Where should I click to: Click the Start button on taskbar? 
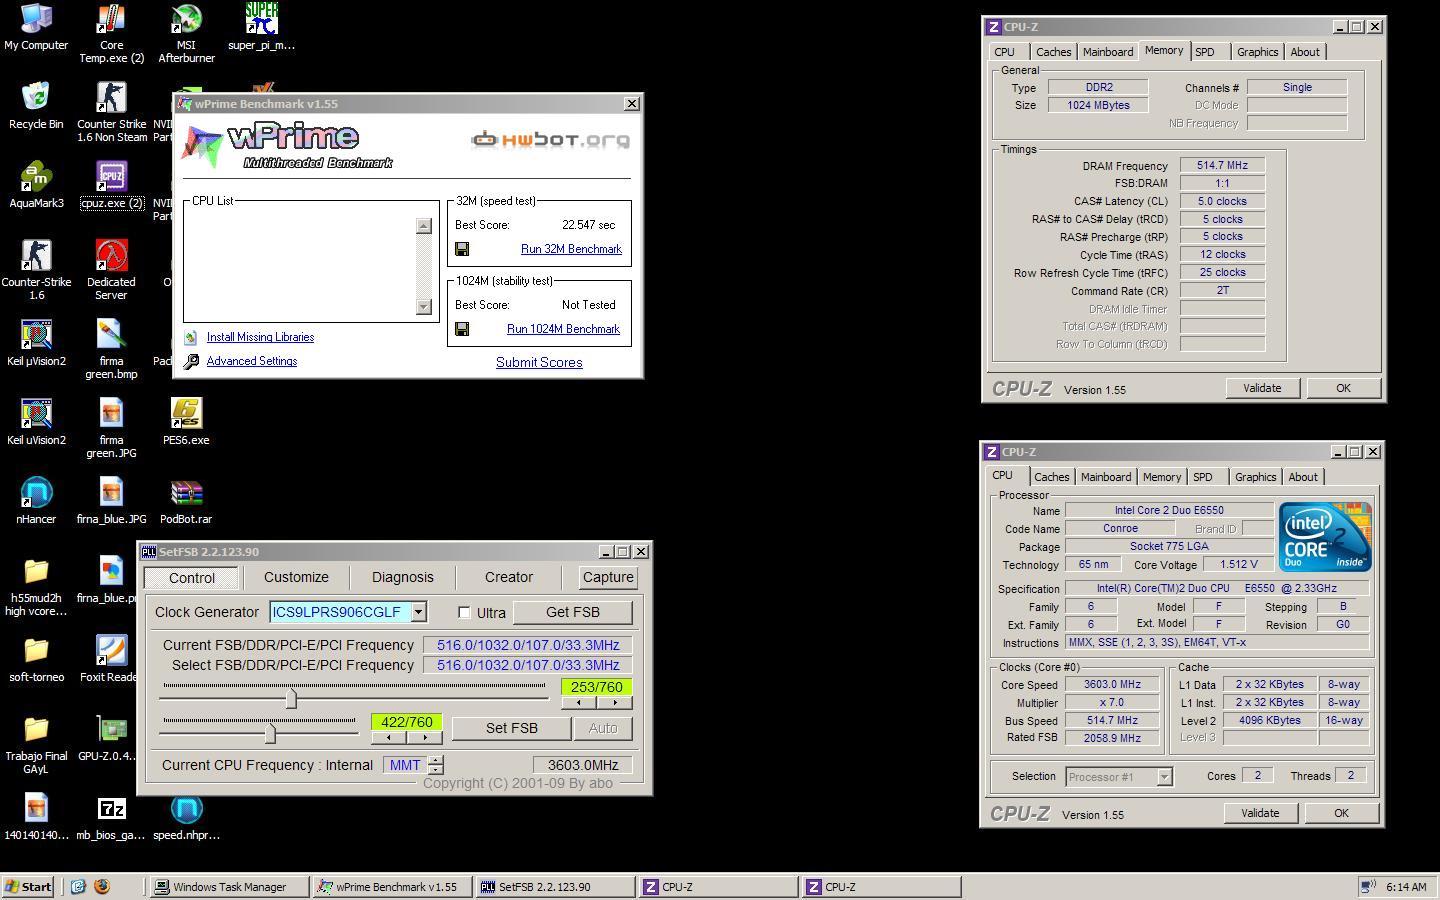pos(29,887)
